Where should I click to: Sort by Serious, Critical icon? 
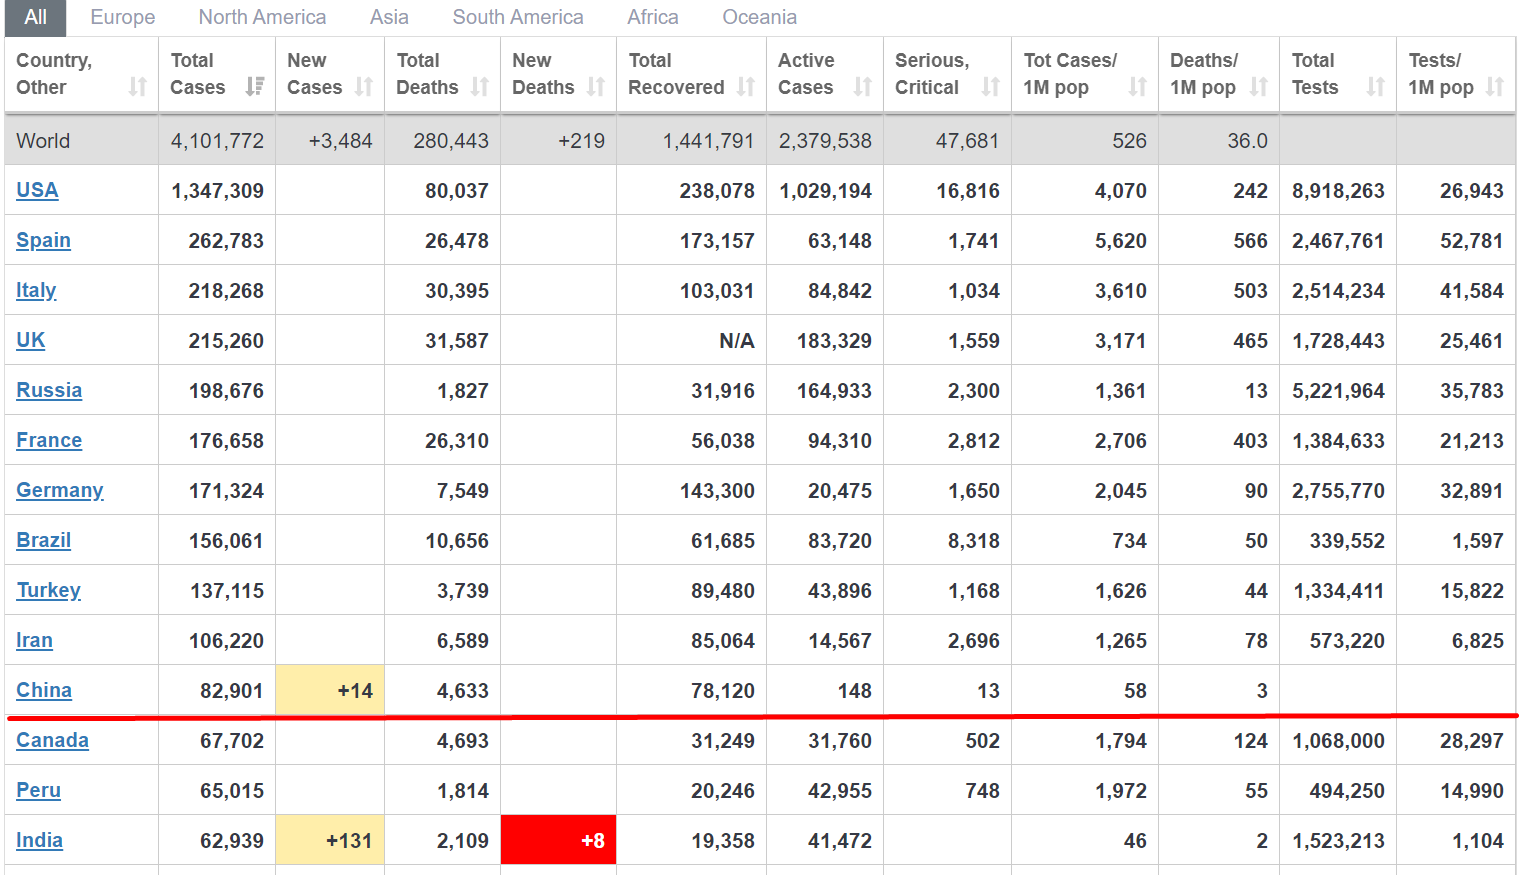point(991,87)
